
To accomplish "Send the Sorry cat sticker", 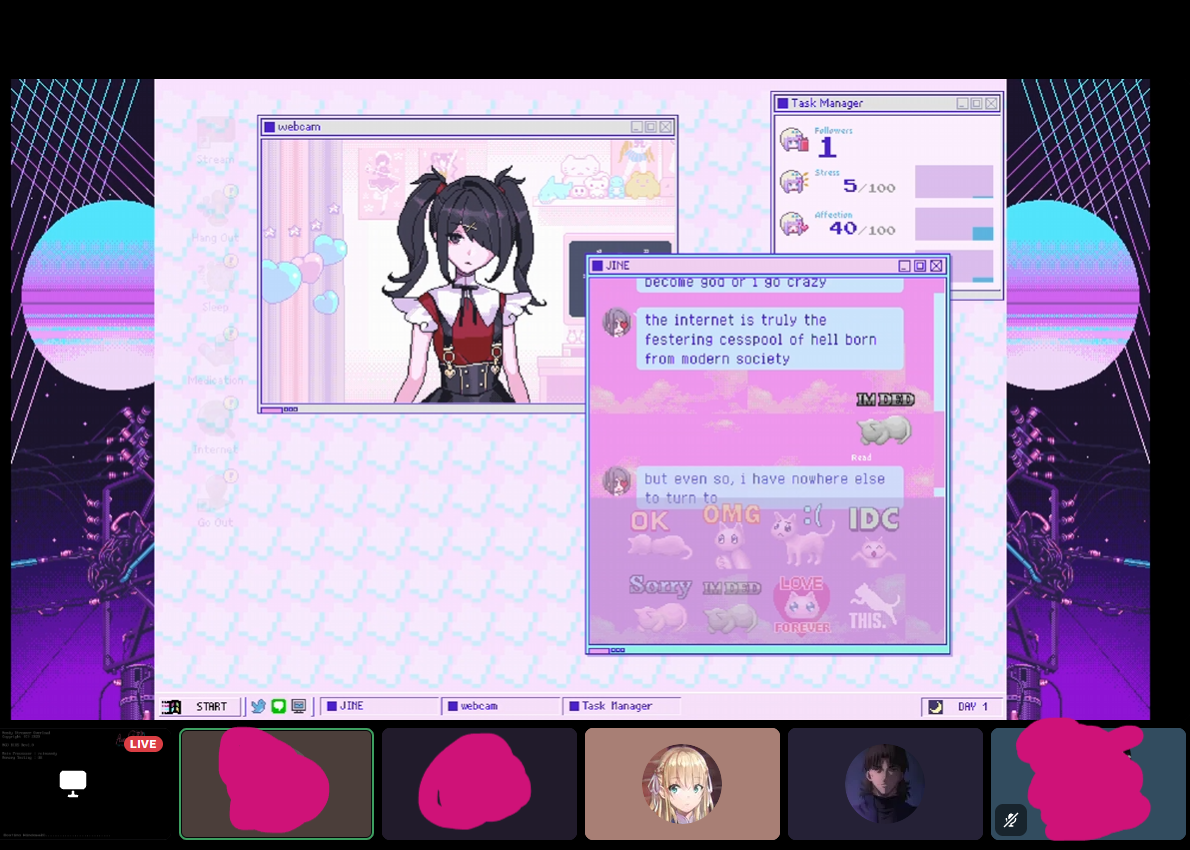I will click(659, 604).
